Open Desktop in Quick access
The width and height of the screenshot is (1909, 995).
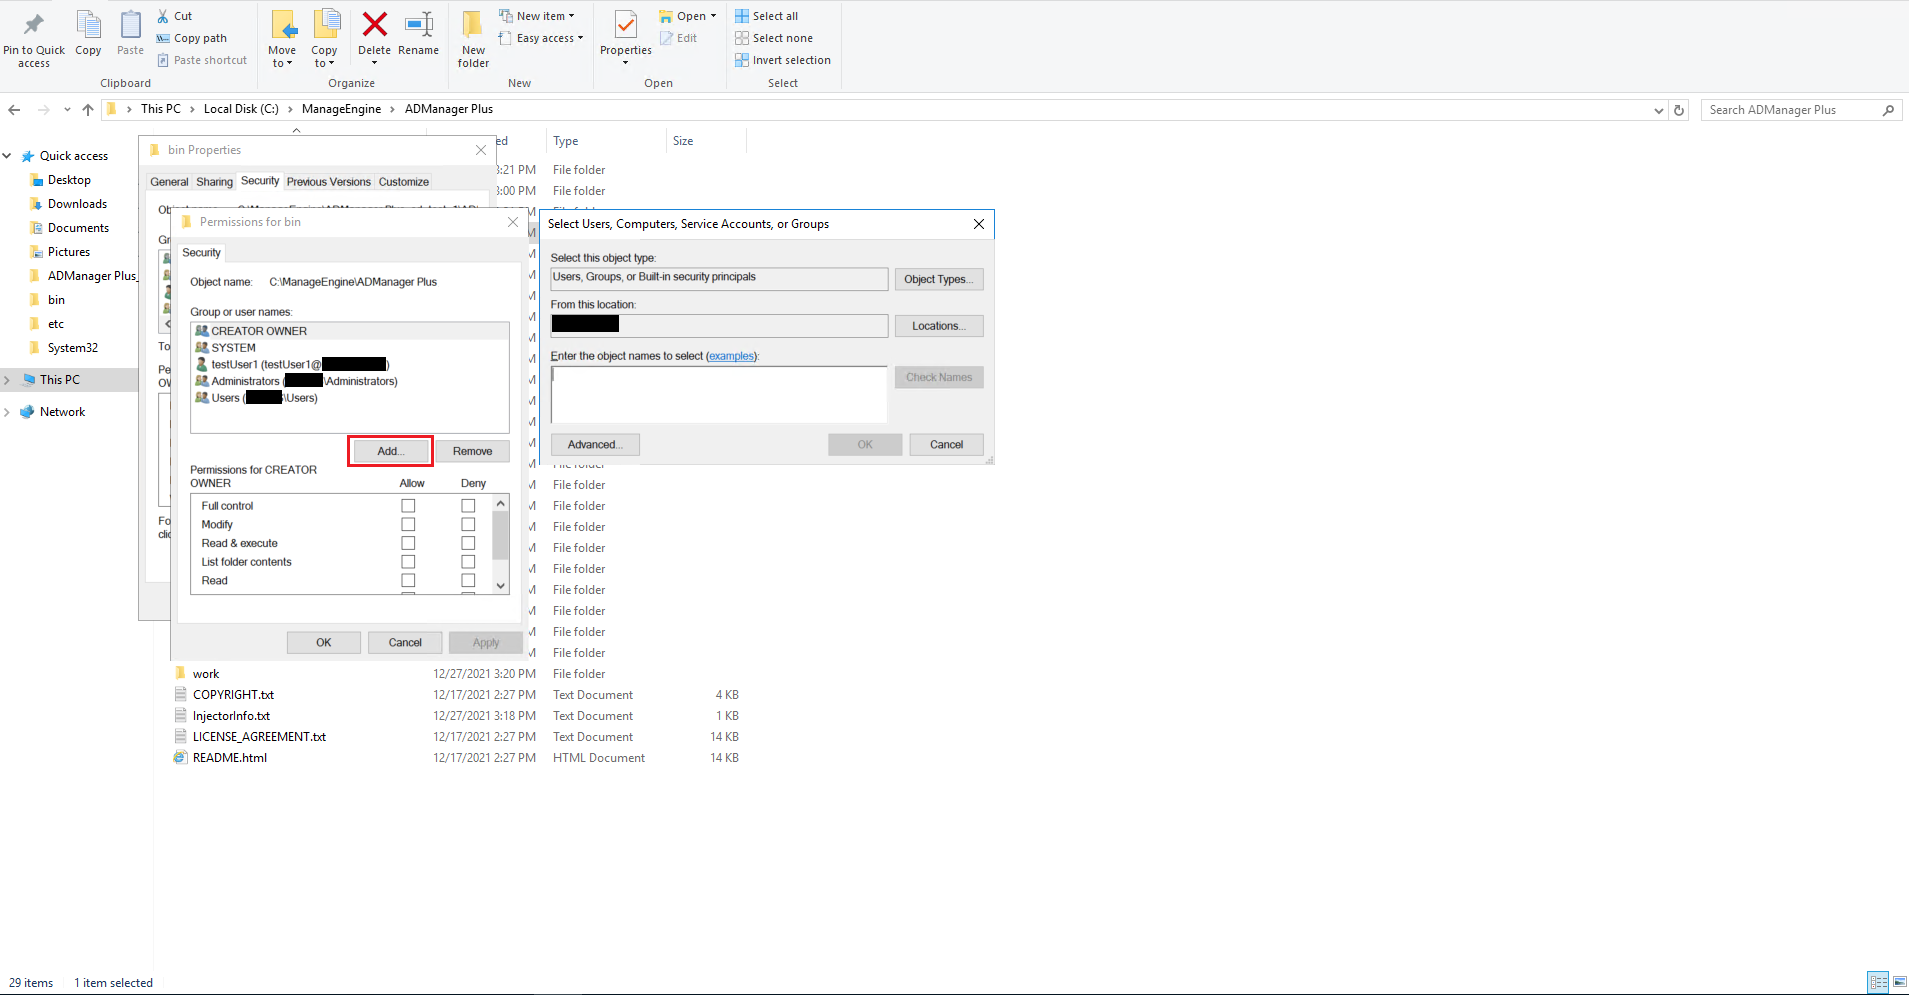click(69, 180)
